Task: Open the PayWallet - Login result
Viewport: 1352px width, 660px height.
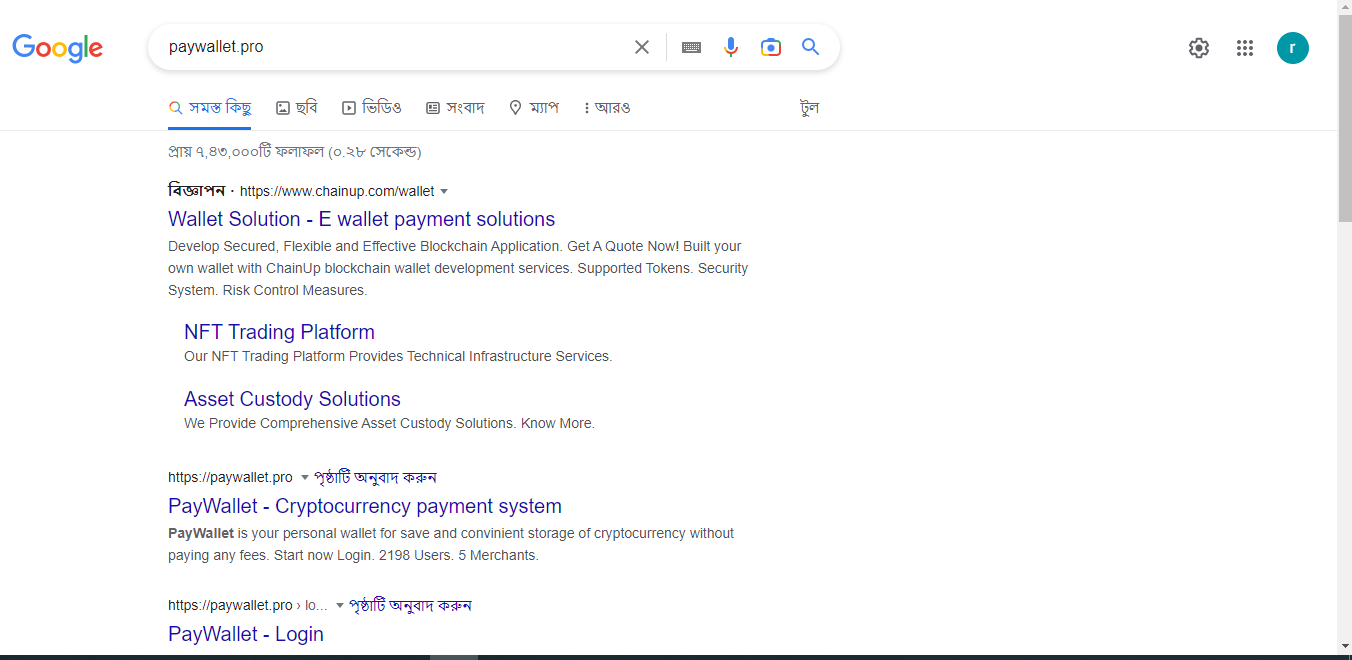Action: pos(246,634)
